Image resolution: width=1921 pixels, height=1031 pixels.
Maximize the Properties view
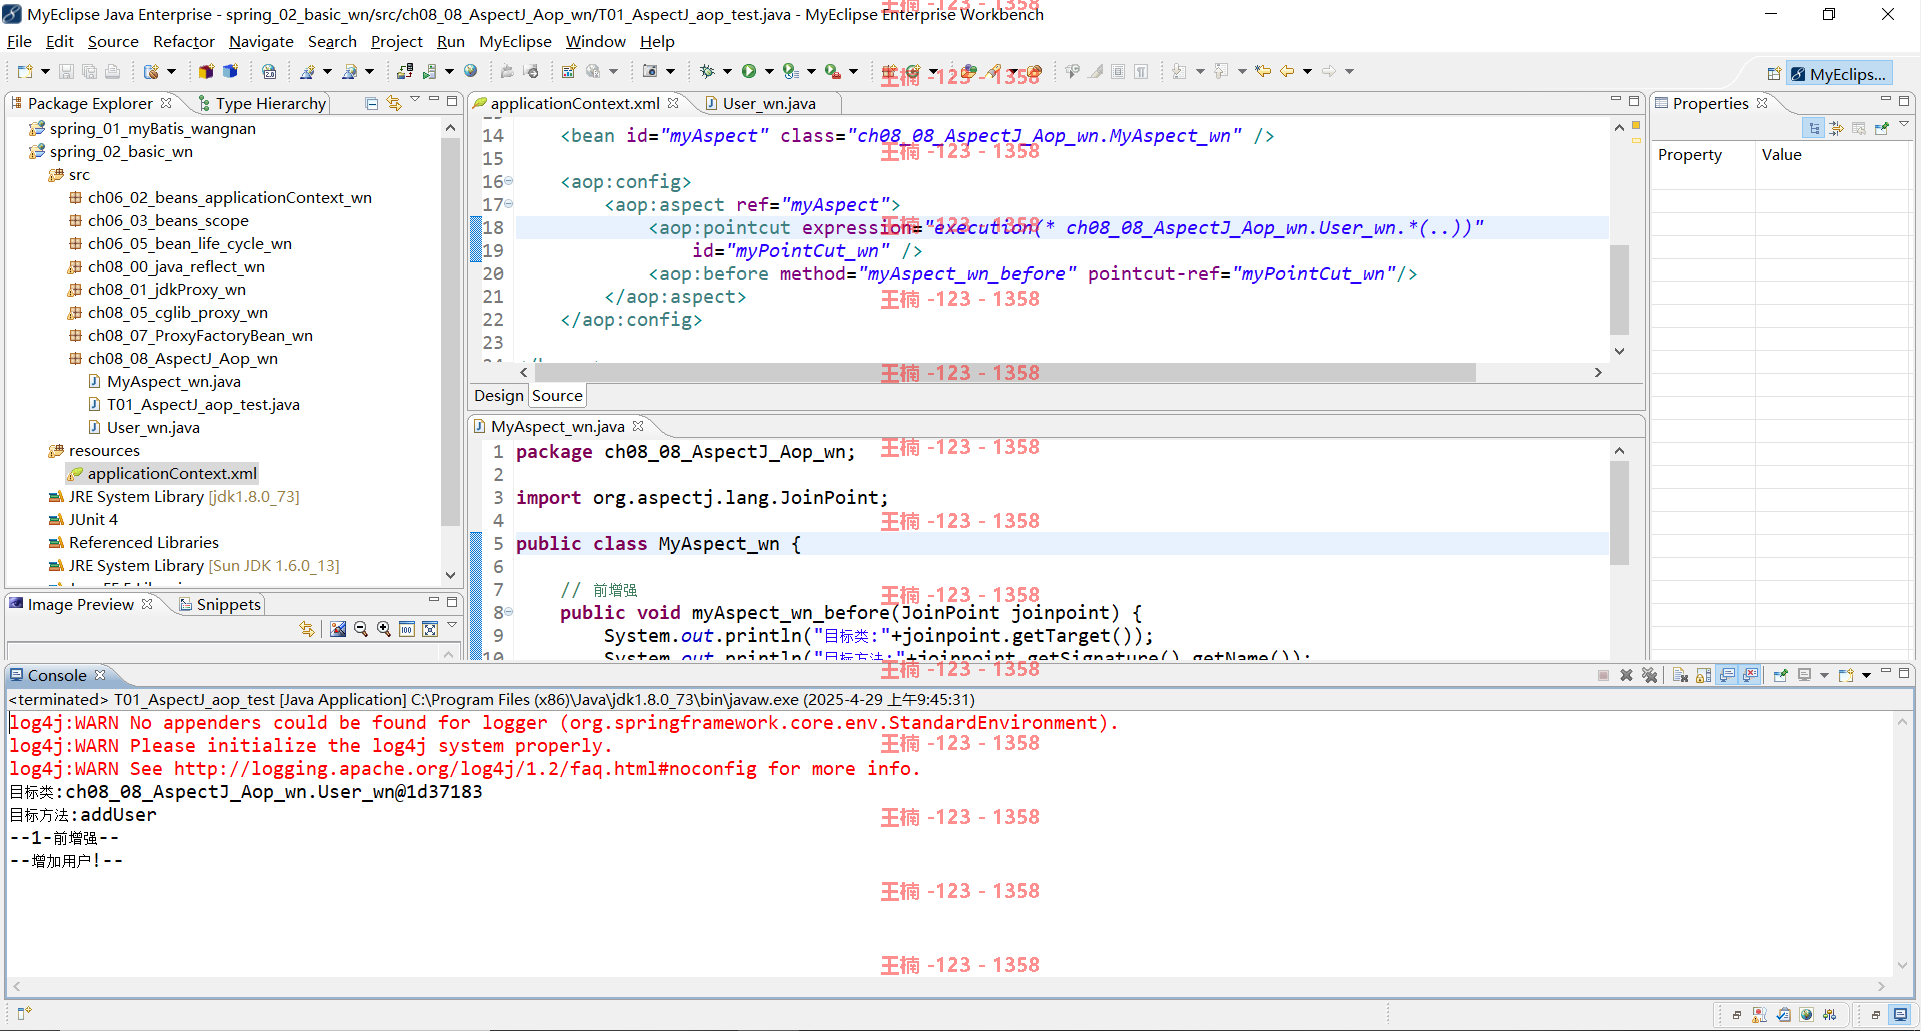[1904, 100]
